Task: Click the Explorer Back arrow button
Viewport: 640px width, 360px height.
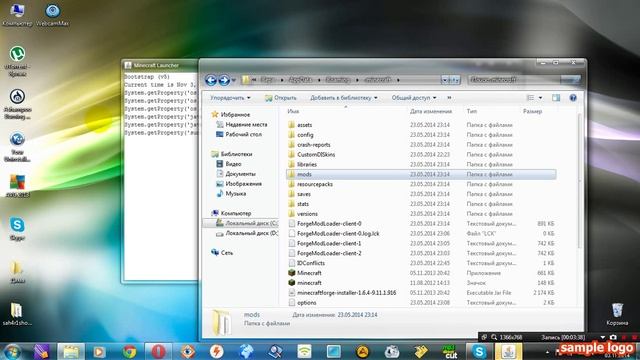Action: tap(211, 80)
